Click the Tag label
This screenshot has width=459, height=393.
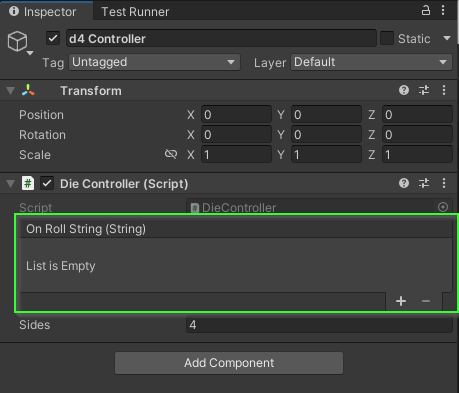(53, 63)
